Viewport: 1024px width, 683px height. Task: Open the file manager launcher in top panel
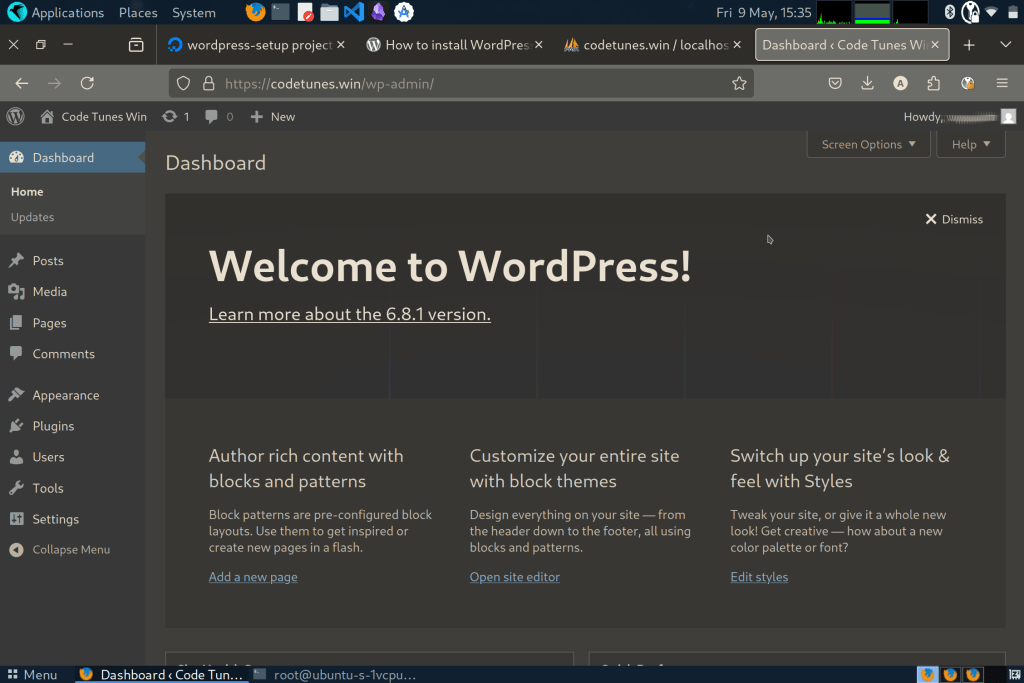point(329,12)
